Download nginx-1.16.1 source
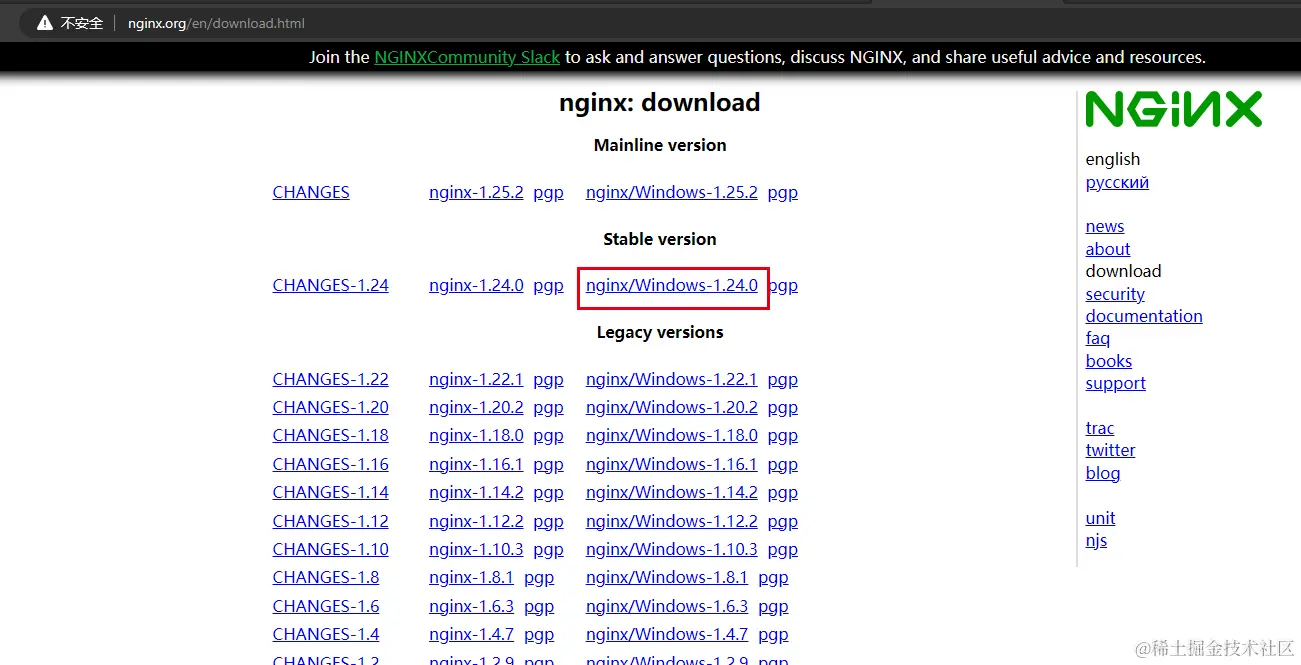Viewport: 1301px width, 665px height. coord(476,464)
